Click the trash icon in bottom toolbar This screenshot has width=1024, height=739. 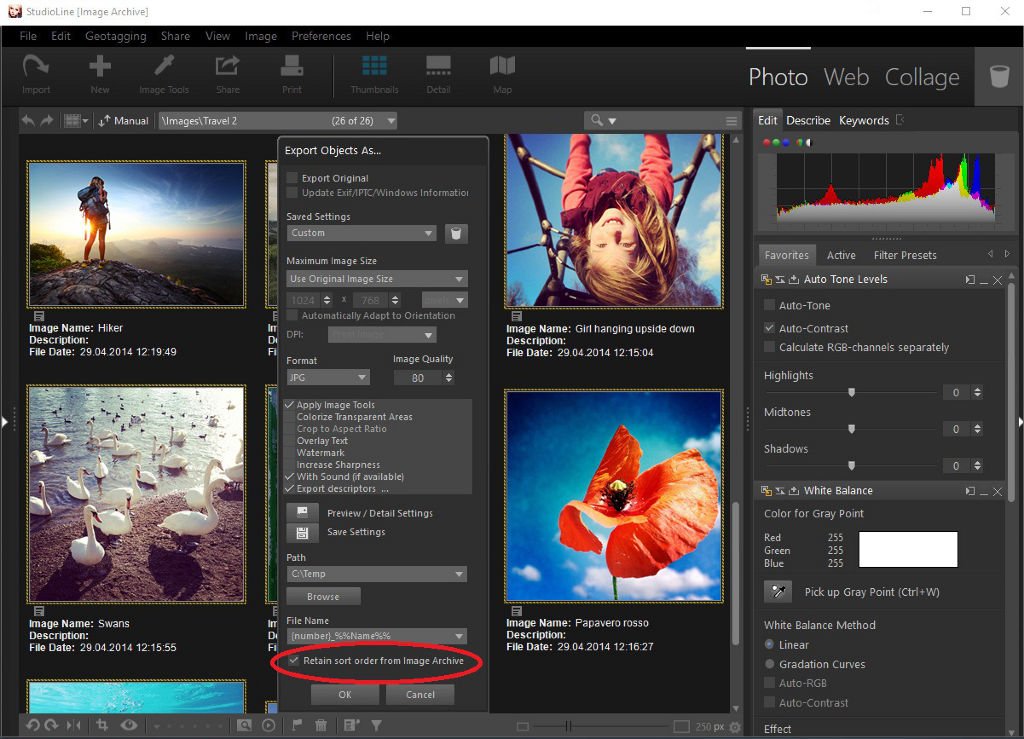(x=321, y=725)
